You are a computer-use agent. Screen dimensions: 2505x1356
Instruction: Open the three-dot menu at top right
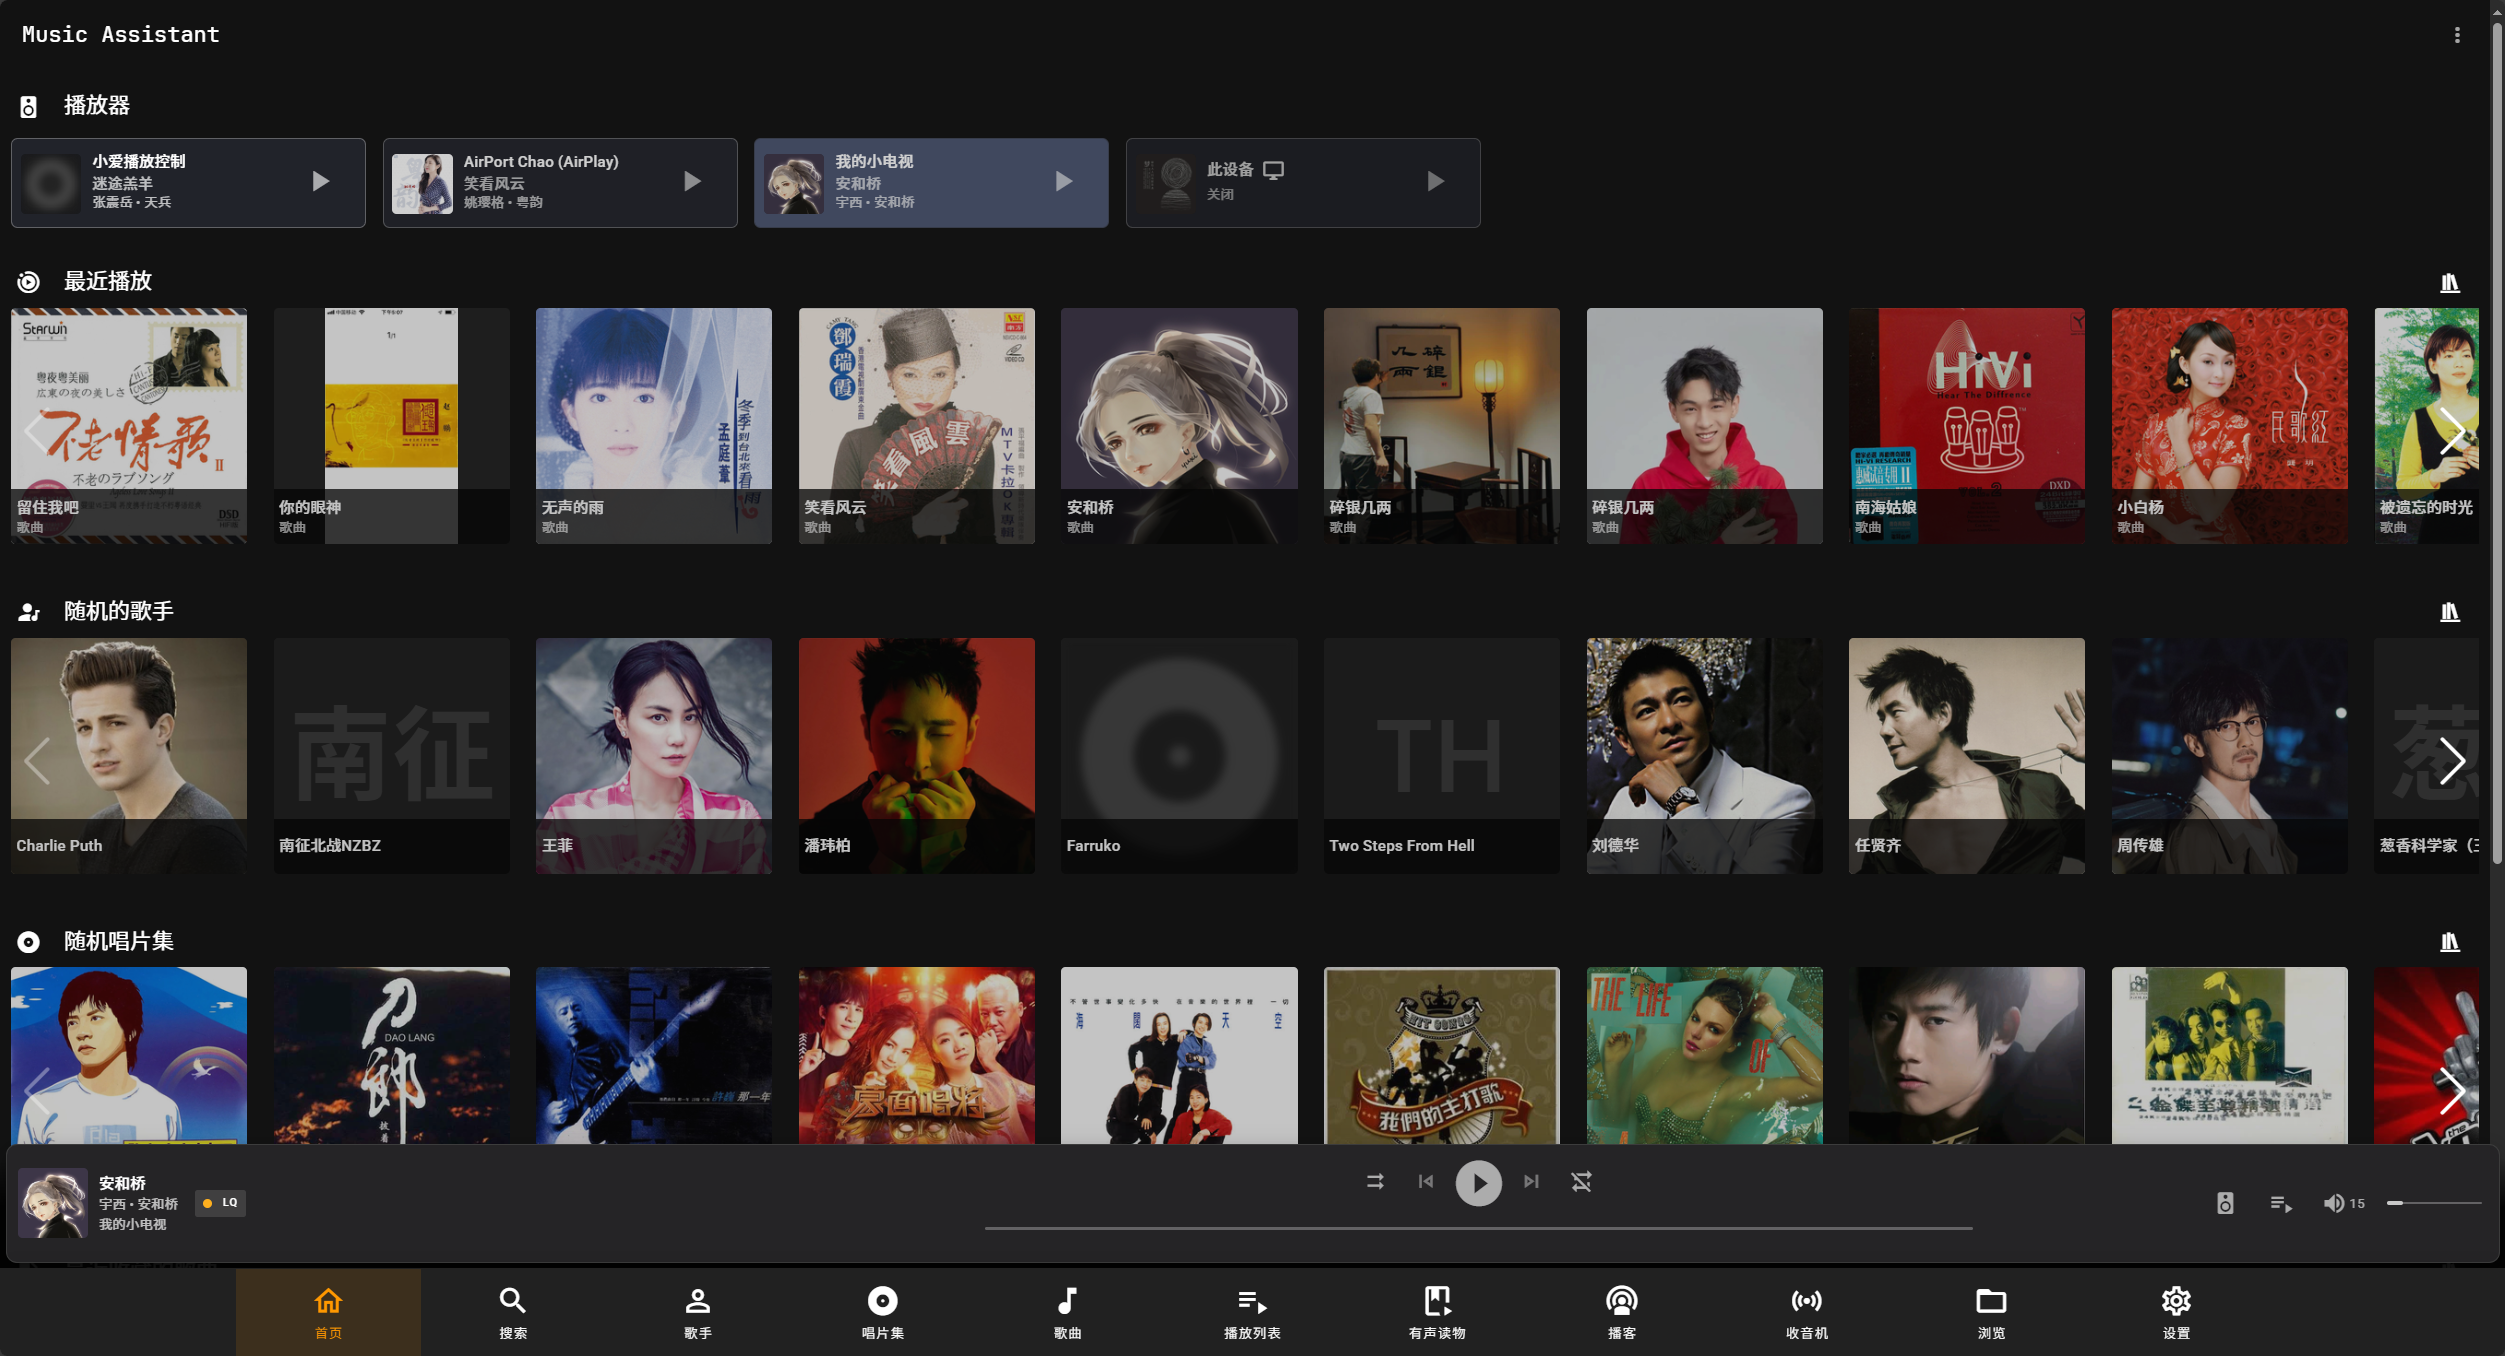pos(2457,35)
